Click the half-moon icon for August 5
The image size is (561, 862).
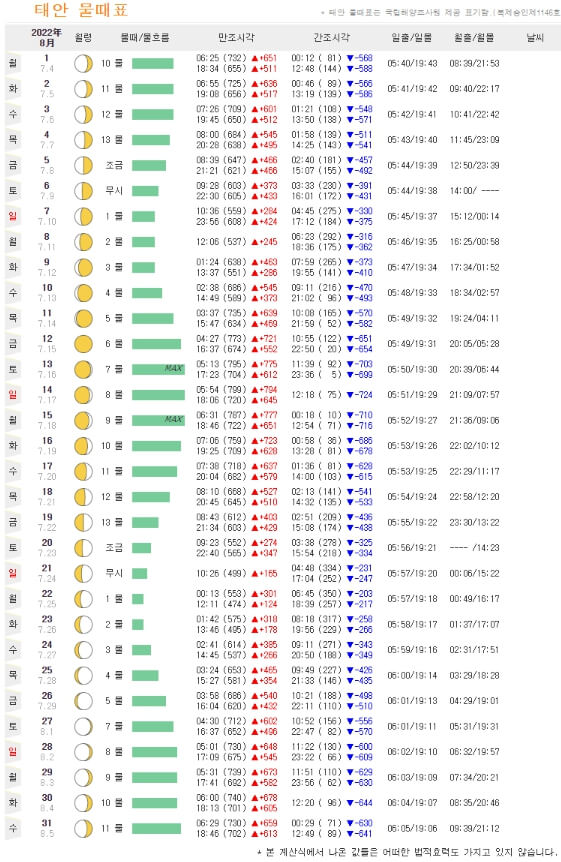coord(84,165)
